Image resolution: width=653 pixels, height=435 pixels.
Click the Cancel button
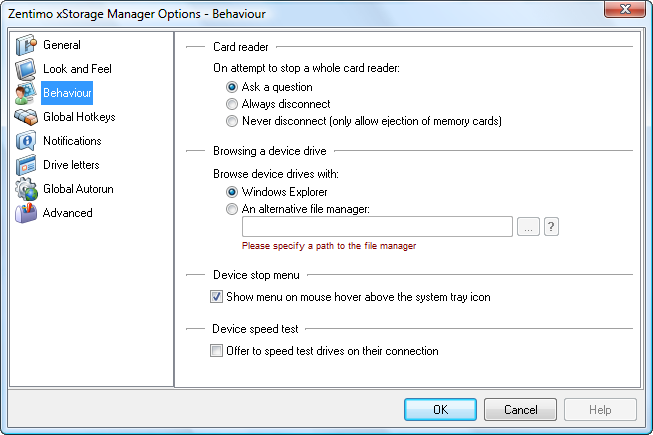(521, 410)
